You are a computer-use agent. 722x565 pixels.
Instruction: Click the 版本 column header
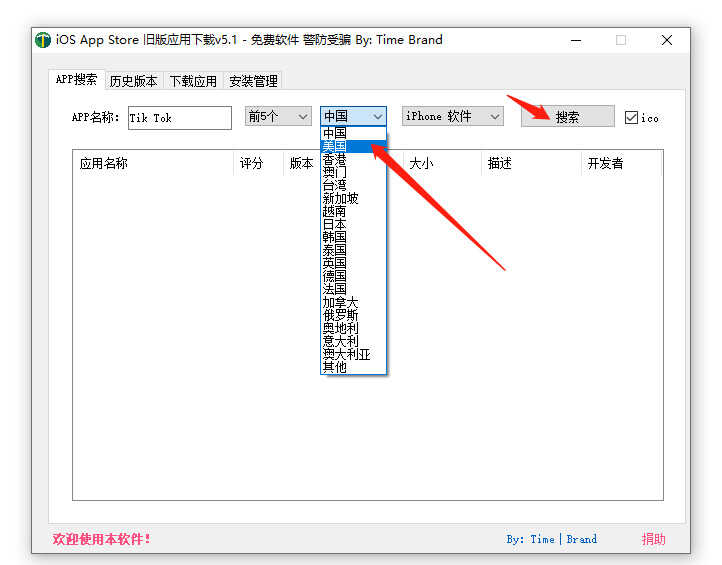click(302, 163)
